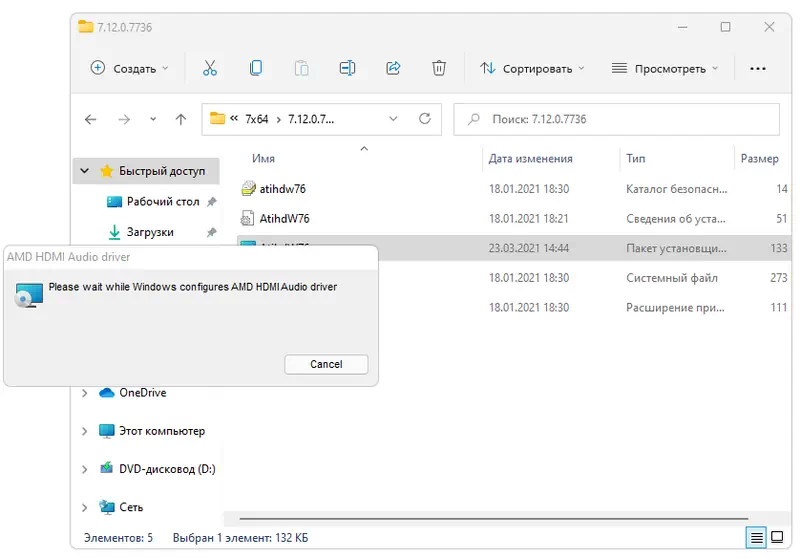Viewport: 800px width, 558px height.
Task: Click the Share icon in toolbar
Action: [x=393, y=68]
